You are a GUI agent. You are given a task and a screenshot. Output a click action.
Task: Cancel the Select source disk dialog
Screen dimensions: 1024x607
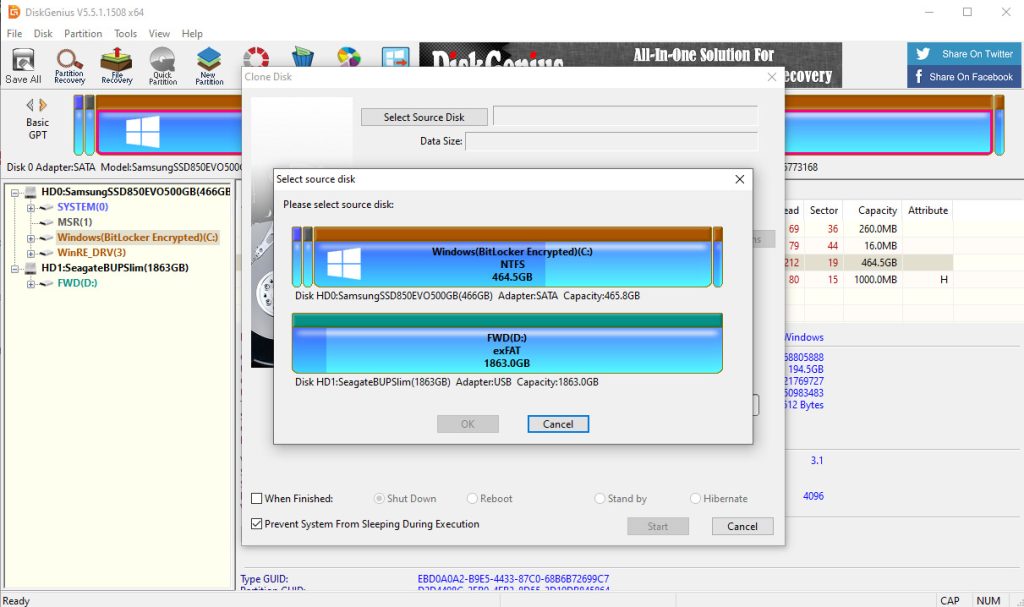click(558, 424)
